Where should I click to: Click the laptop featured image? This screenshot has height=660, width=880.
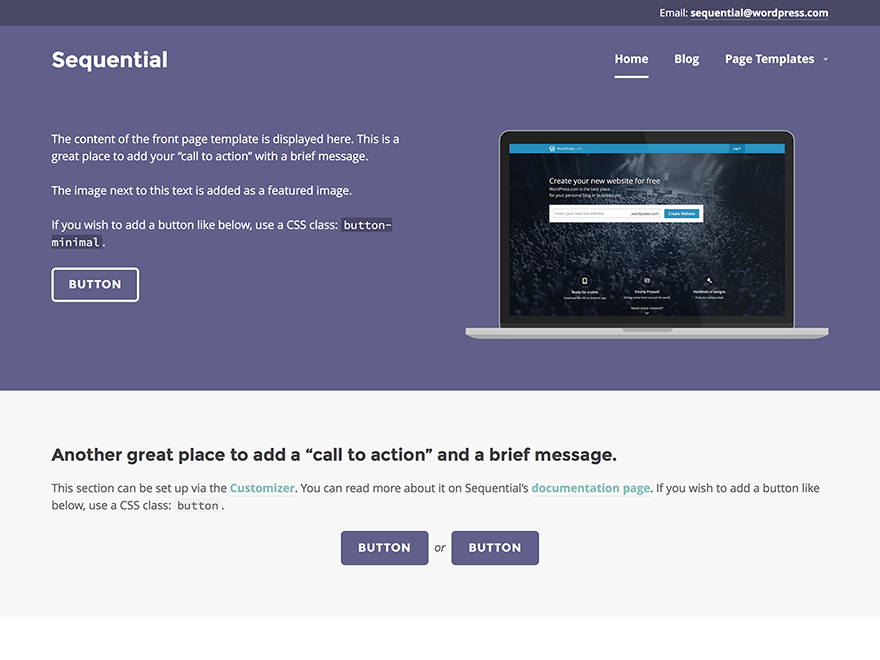(x=647, y=235)
